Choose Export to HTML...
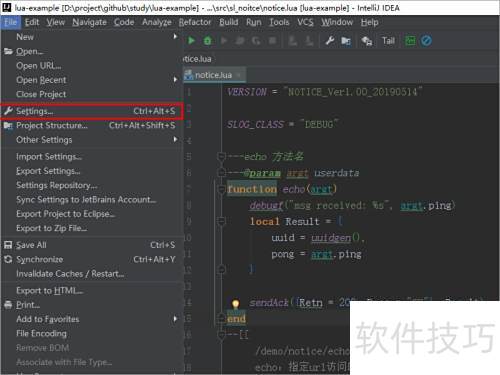This screenshot has height=375, width=500. click(91, 291)
